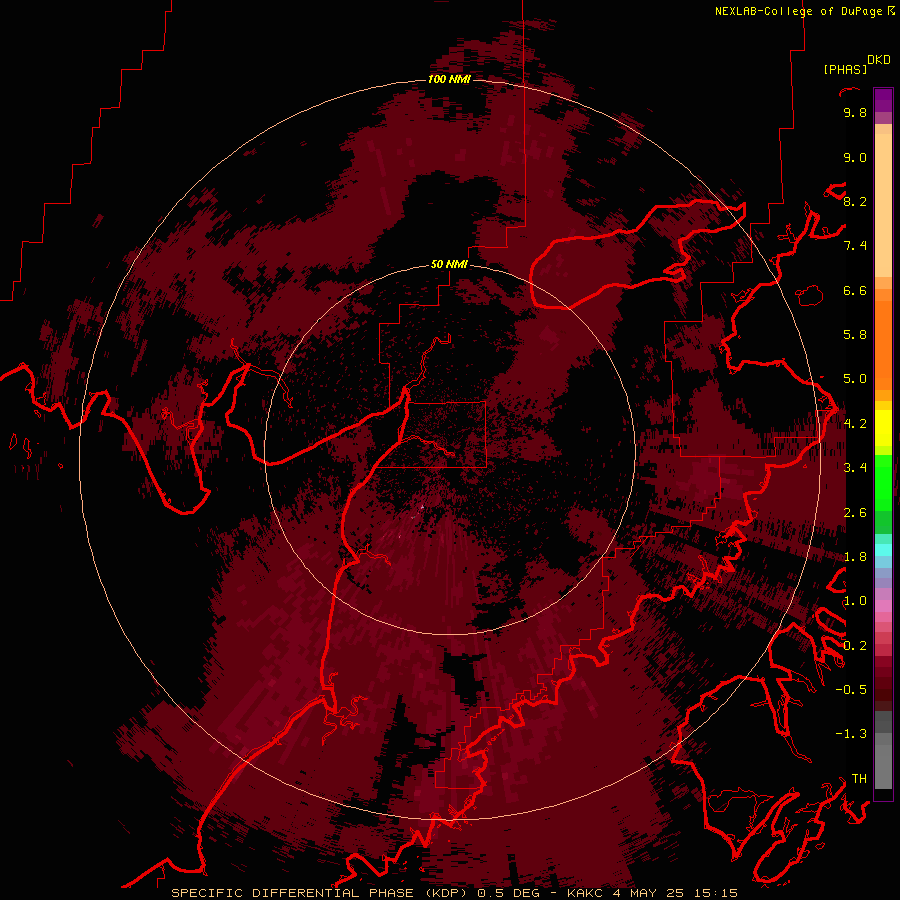Click the cyan segment of the color bar
This screenshot has width=900, height=900.
point(883,550)
